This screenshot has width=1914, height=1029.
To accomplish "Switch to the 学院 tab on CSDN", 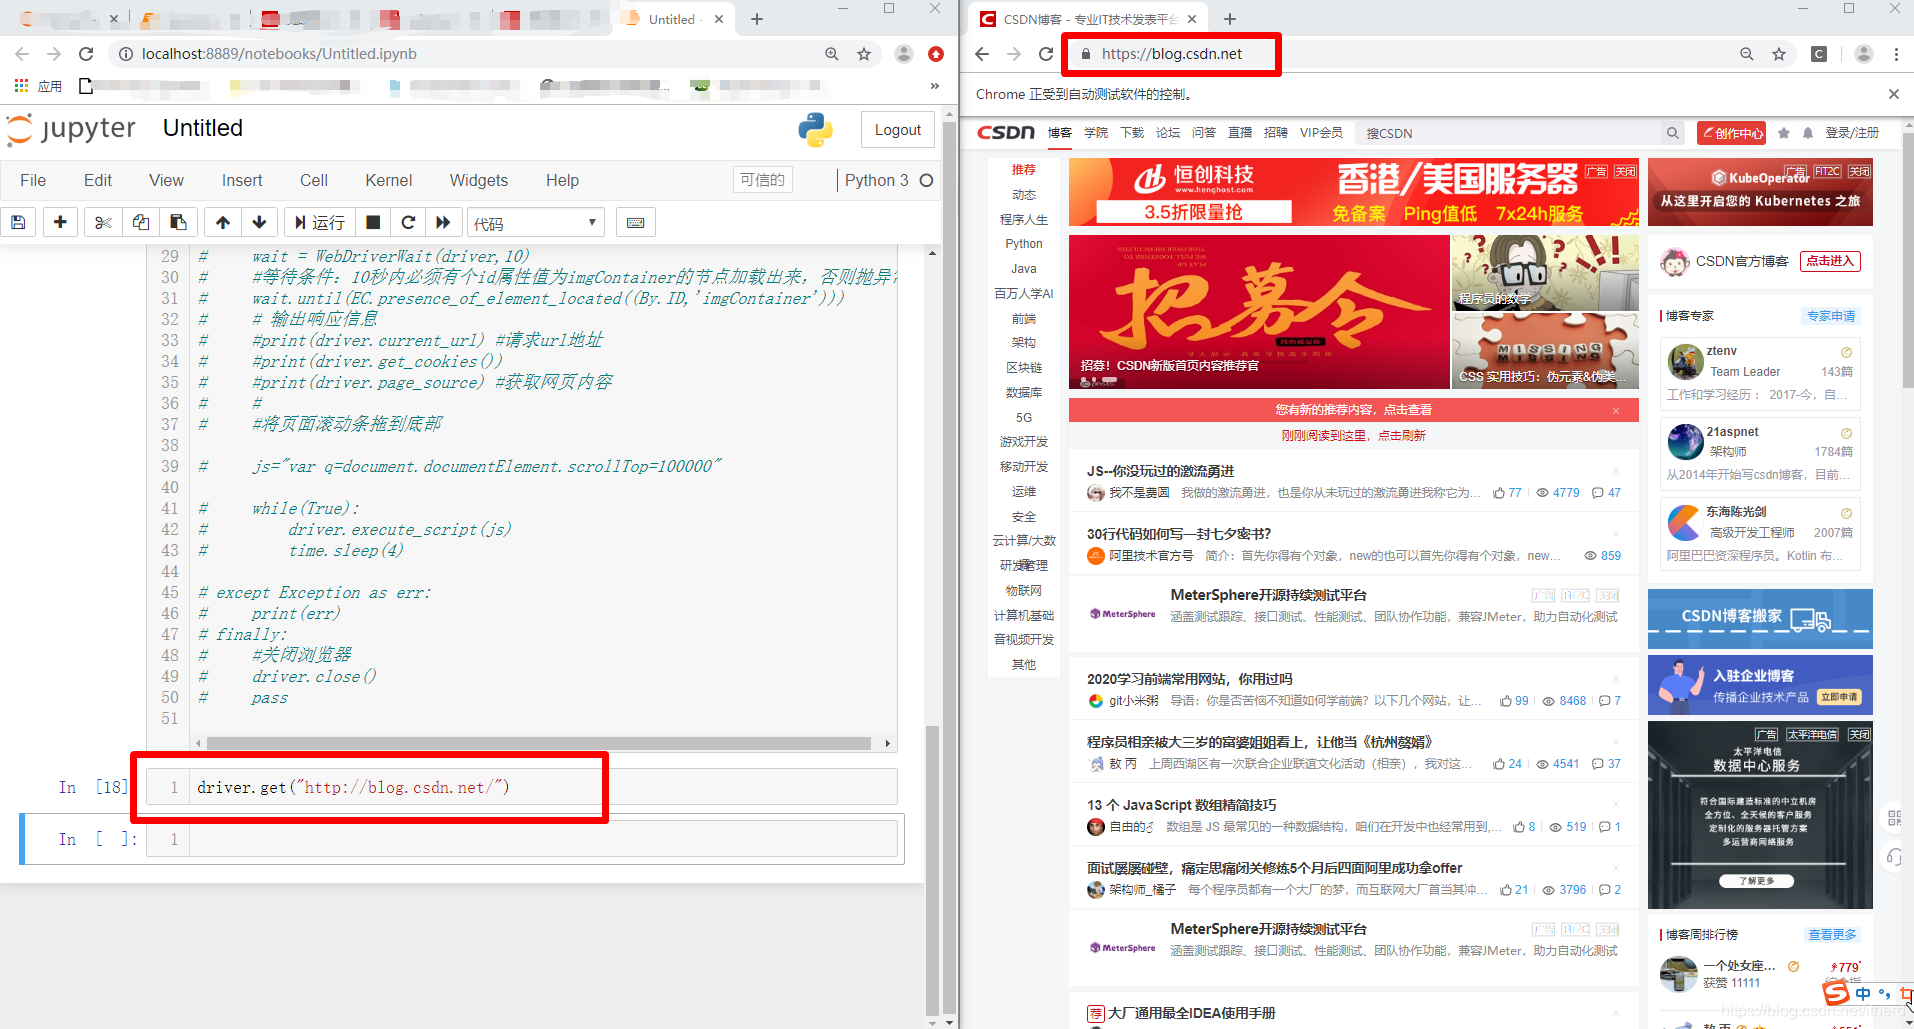I will point(1095,132).
